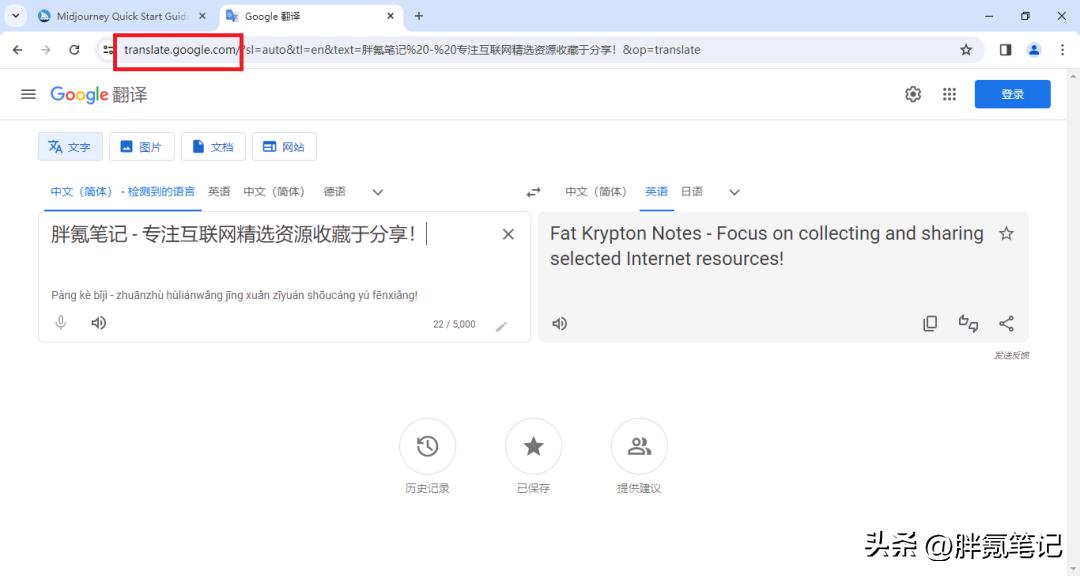
Task: Open Google Translate settings gear
Action: coord(912,93)
